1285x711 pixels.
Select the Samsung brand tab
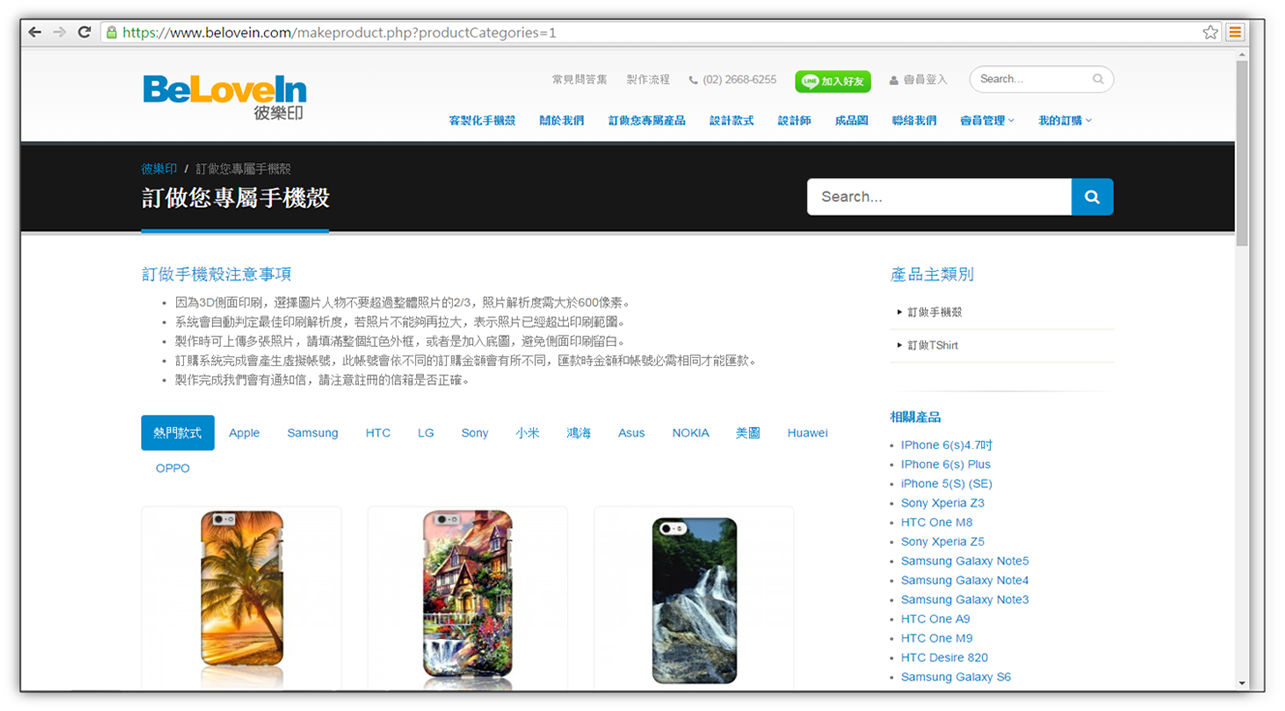coord(313,433)
